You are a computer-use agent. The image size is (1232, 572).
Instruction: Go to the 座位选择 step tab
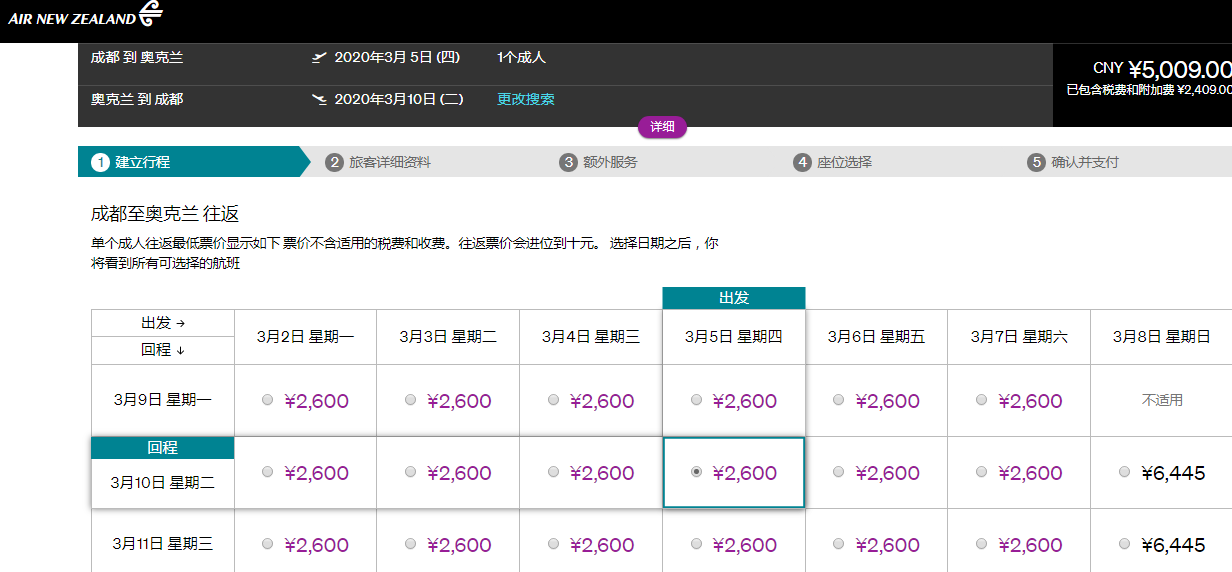(844, 162)
